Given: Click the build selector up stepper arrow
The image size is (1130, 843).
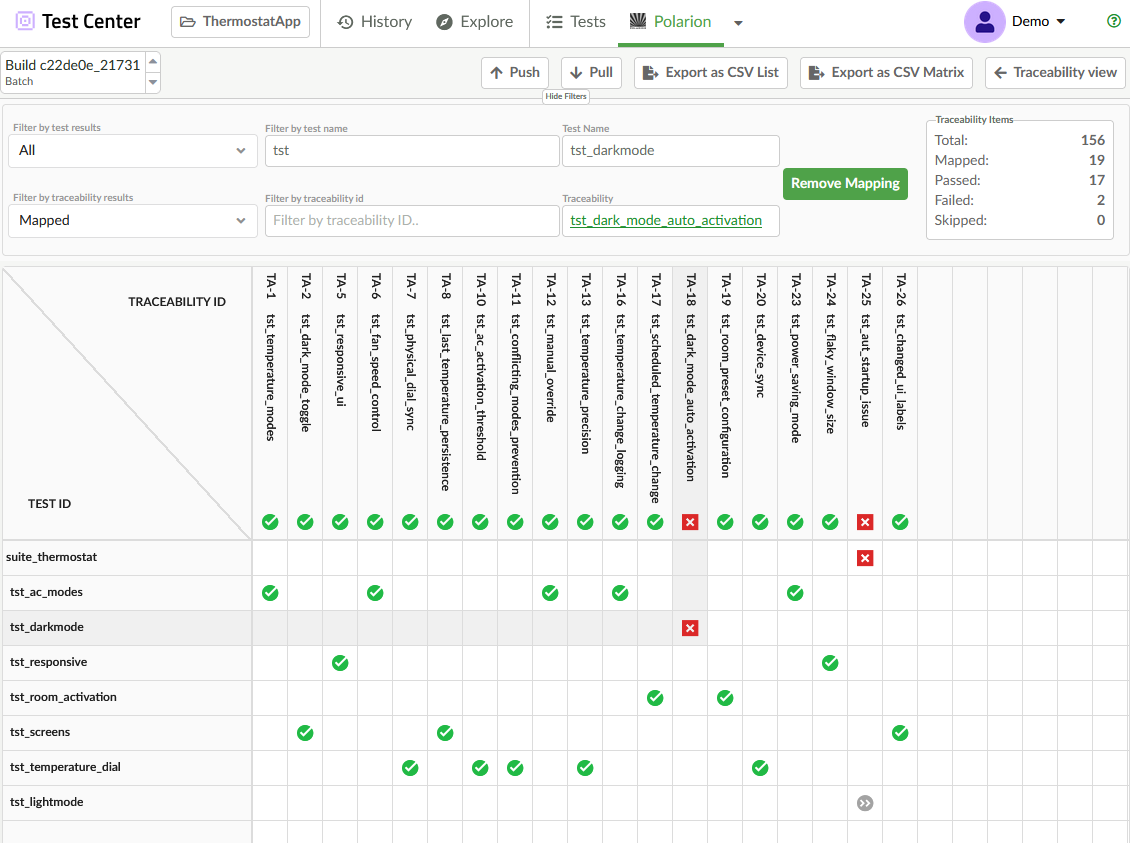Looking at the screenshot, I should 153,62.
